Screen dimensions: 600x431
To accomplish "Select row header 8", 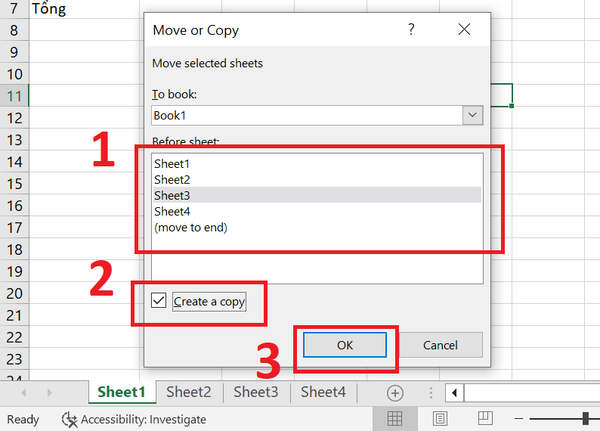I will pyautogui.click(x=14, y=30).
